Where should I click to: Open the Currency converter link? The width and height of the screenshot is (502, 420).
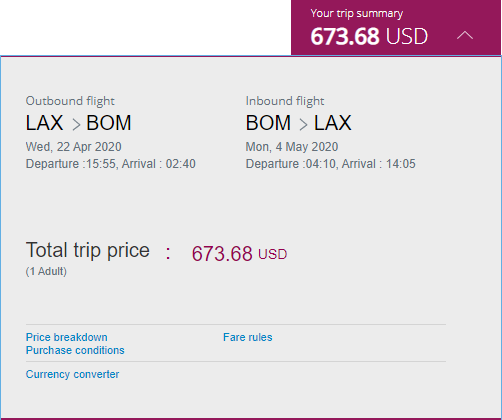(x=72, y=374)
